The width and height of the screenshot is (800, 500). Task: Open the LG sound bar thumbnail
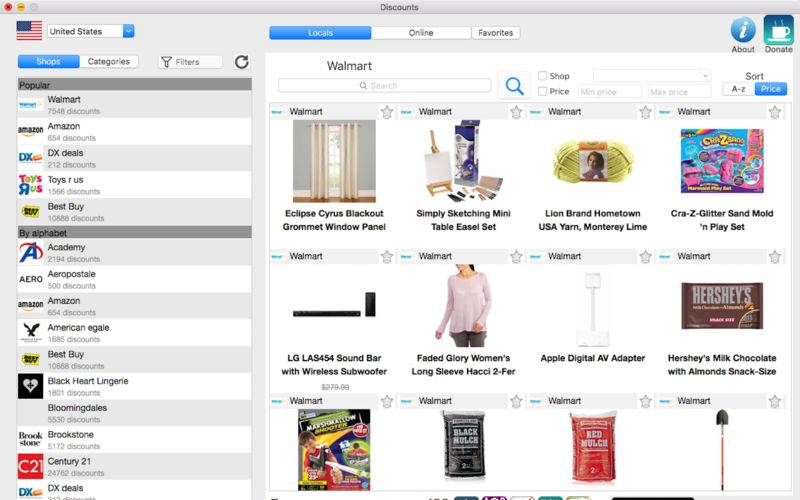pos(334,305)
